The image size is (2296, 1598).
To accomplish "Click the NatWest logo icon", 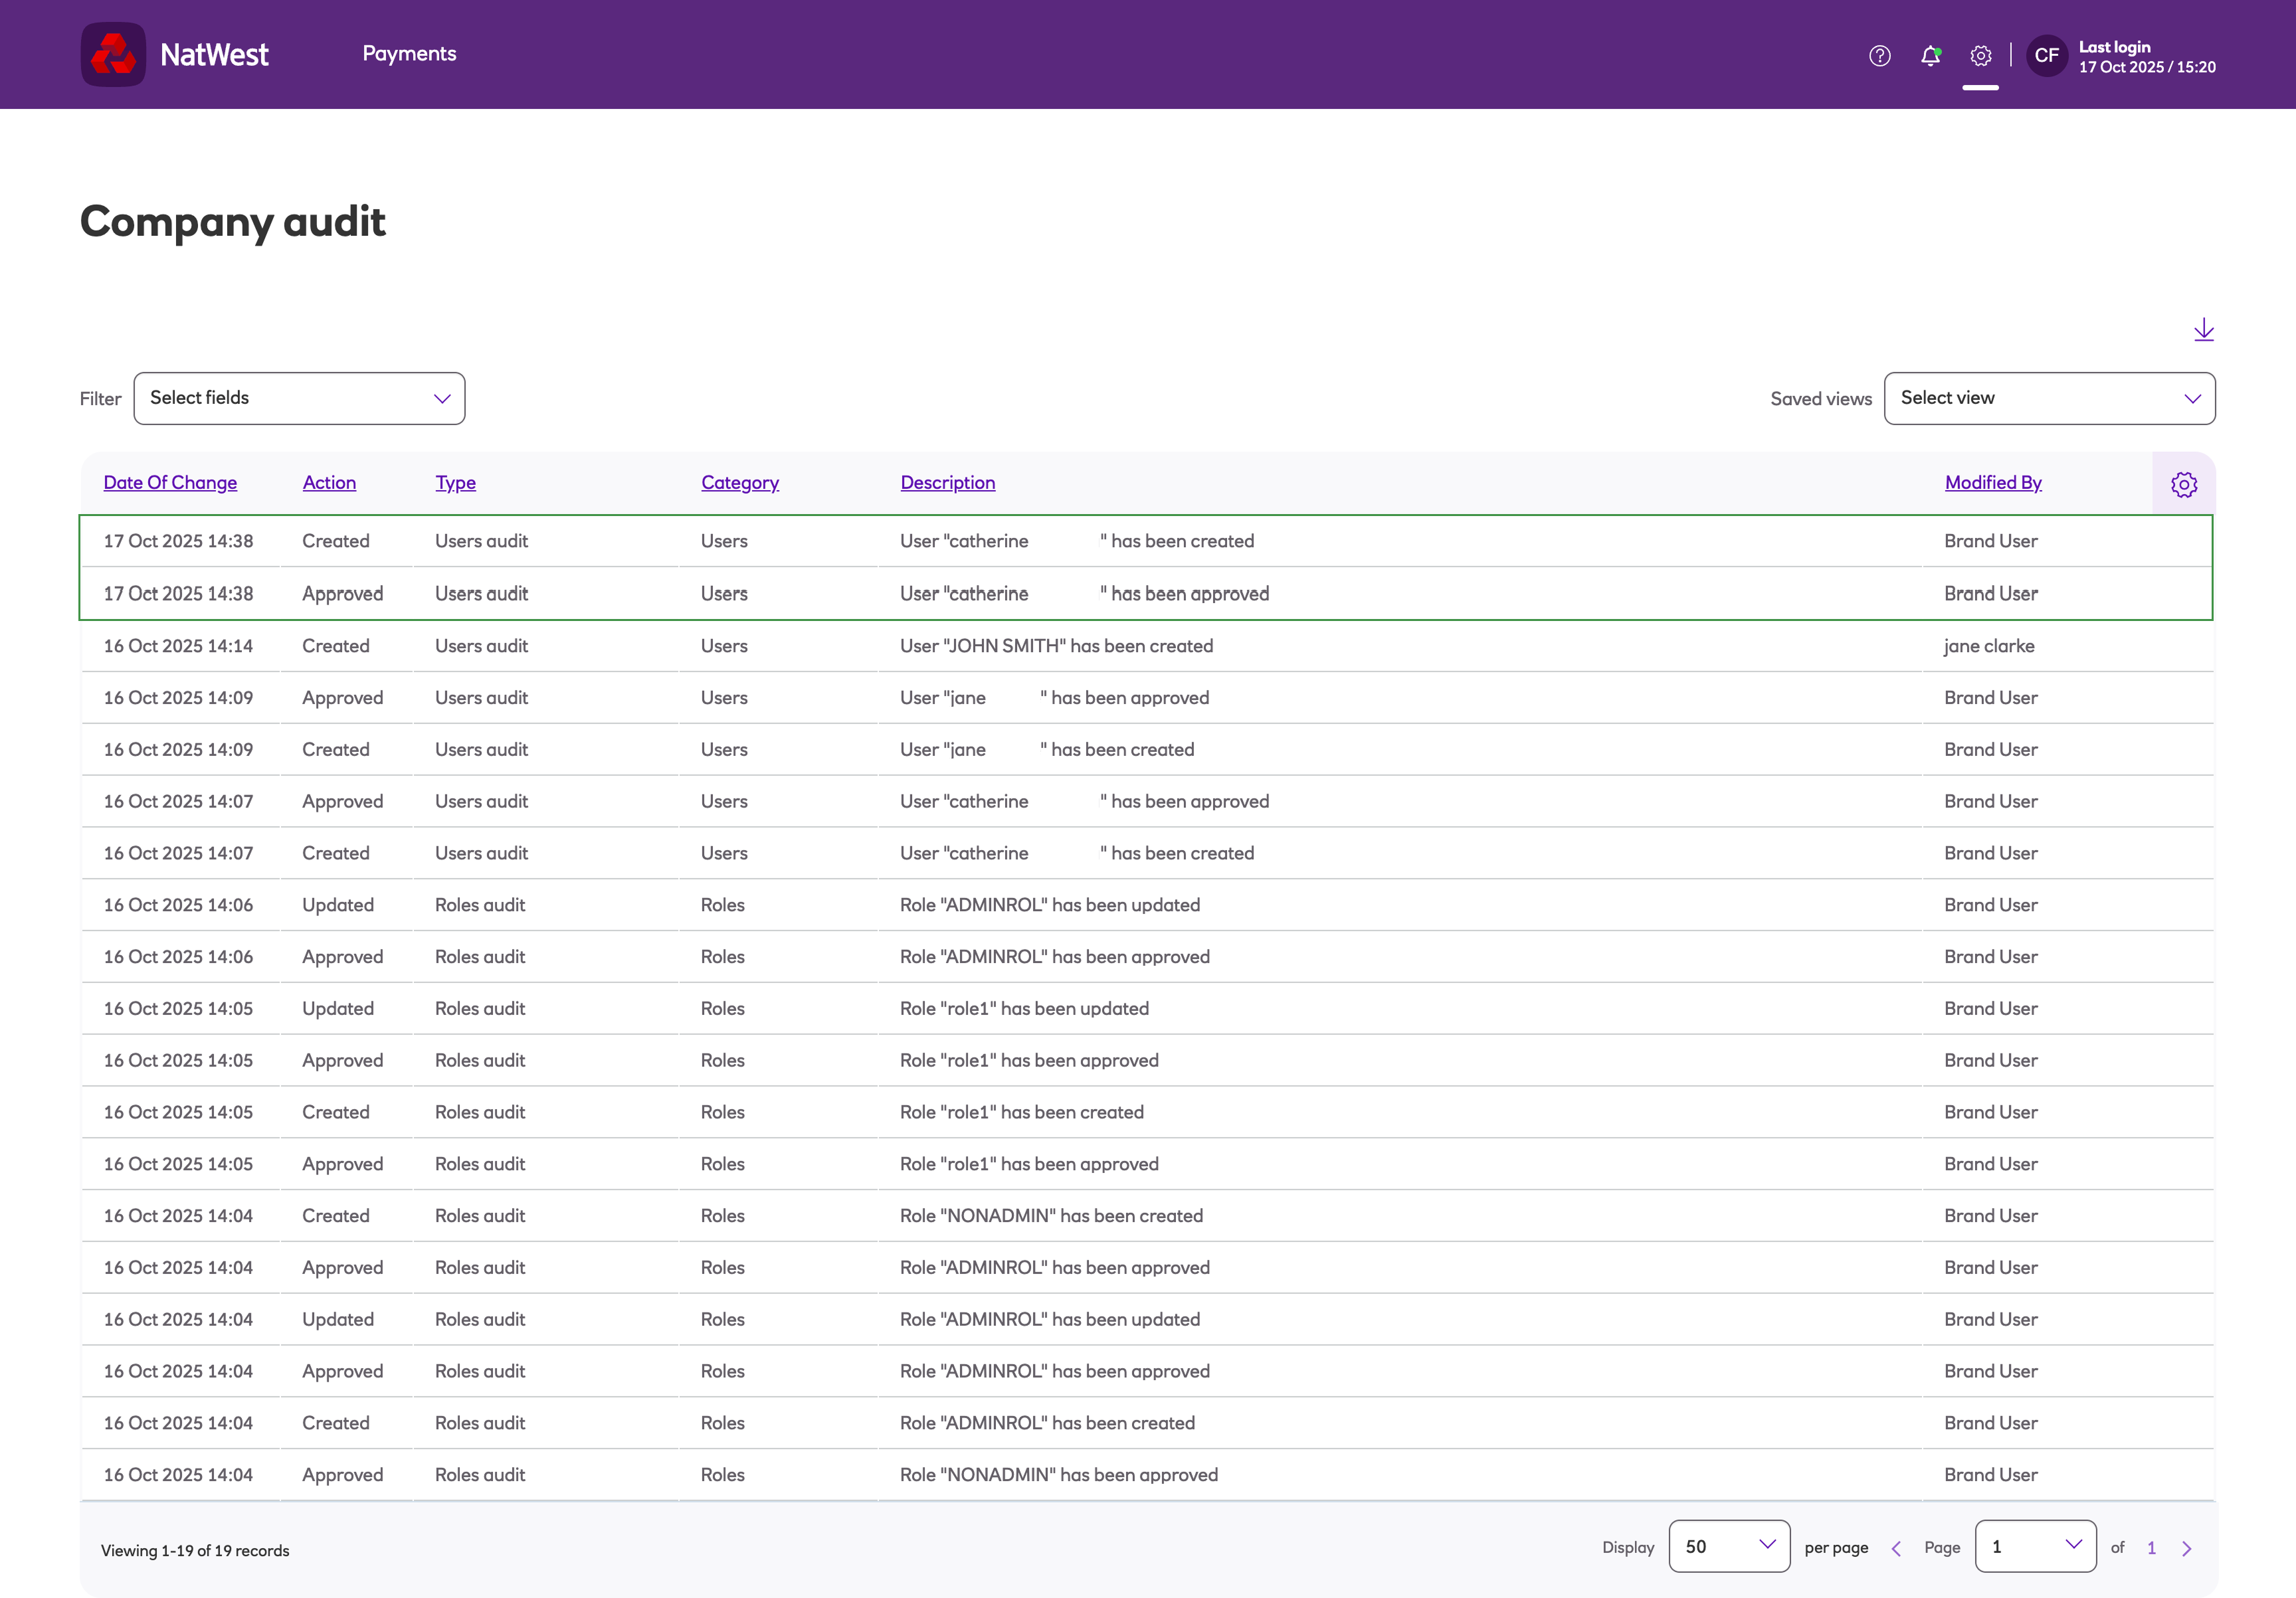I will [x=113, y=54].
